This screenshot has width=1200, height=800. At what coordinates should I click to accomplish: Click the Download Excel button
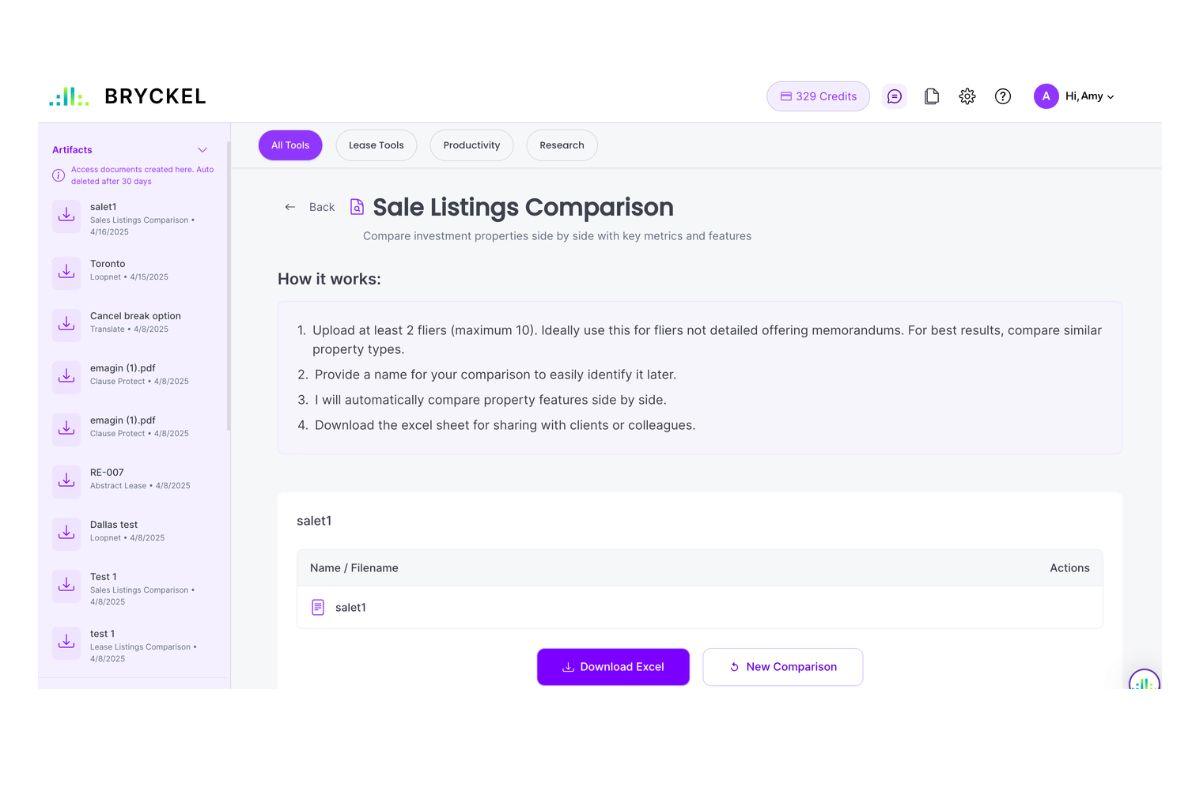click(613, 667)
